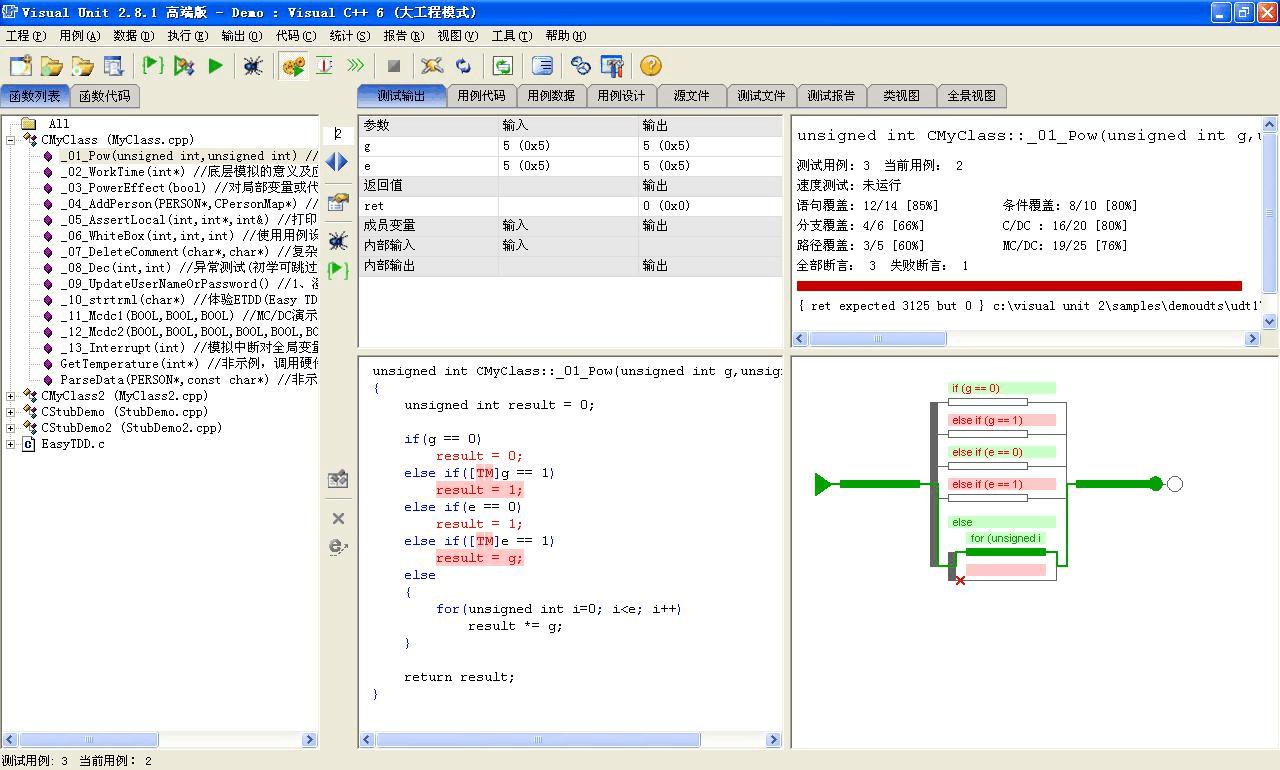Switch to the 源文件 tab
The image size is (1280, 770).
[691, 96]
